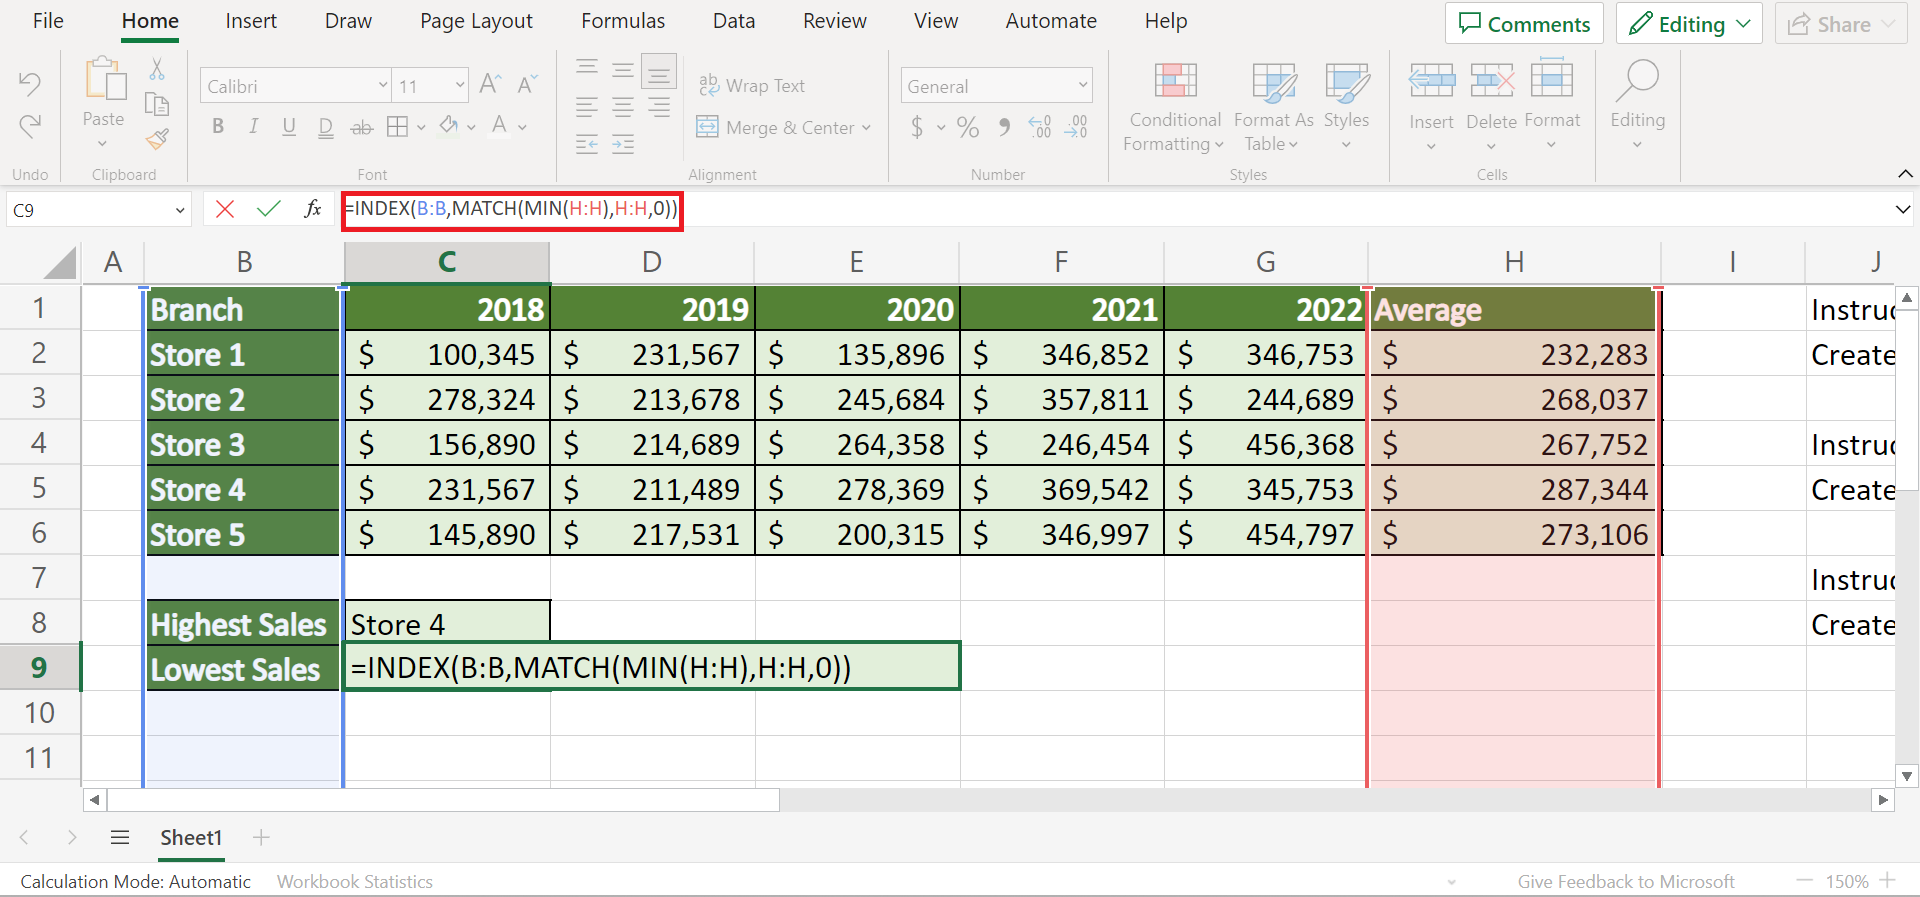Collapse the ribbon with chevron
Screen dimensions: 1920x897
pyautogui.click(x=1905, y=174)
